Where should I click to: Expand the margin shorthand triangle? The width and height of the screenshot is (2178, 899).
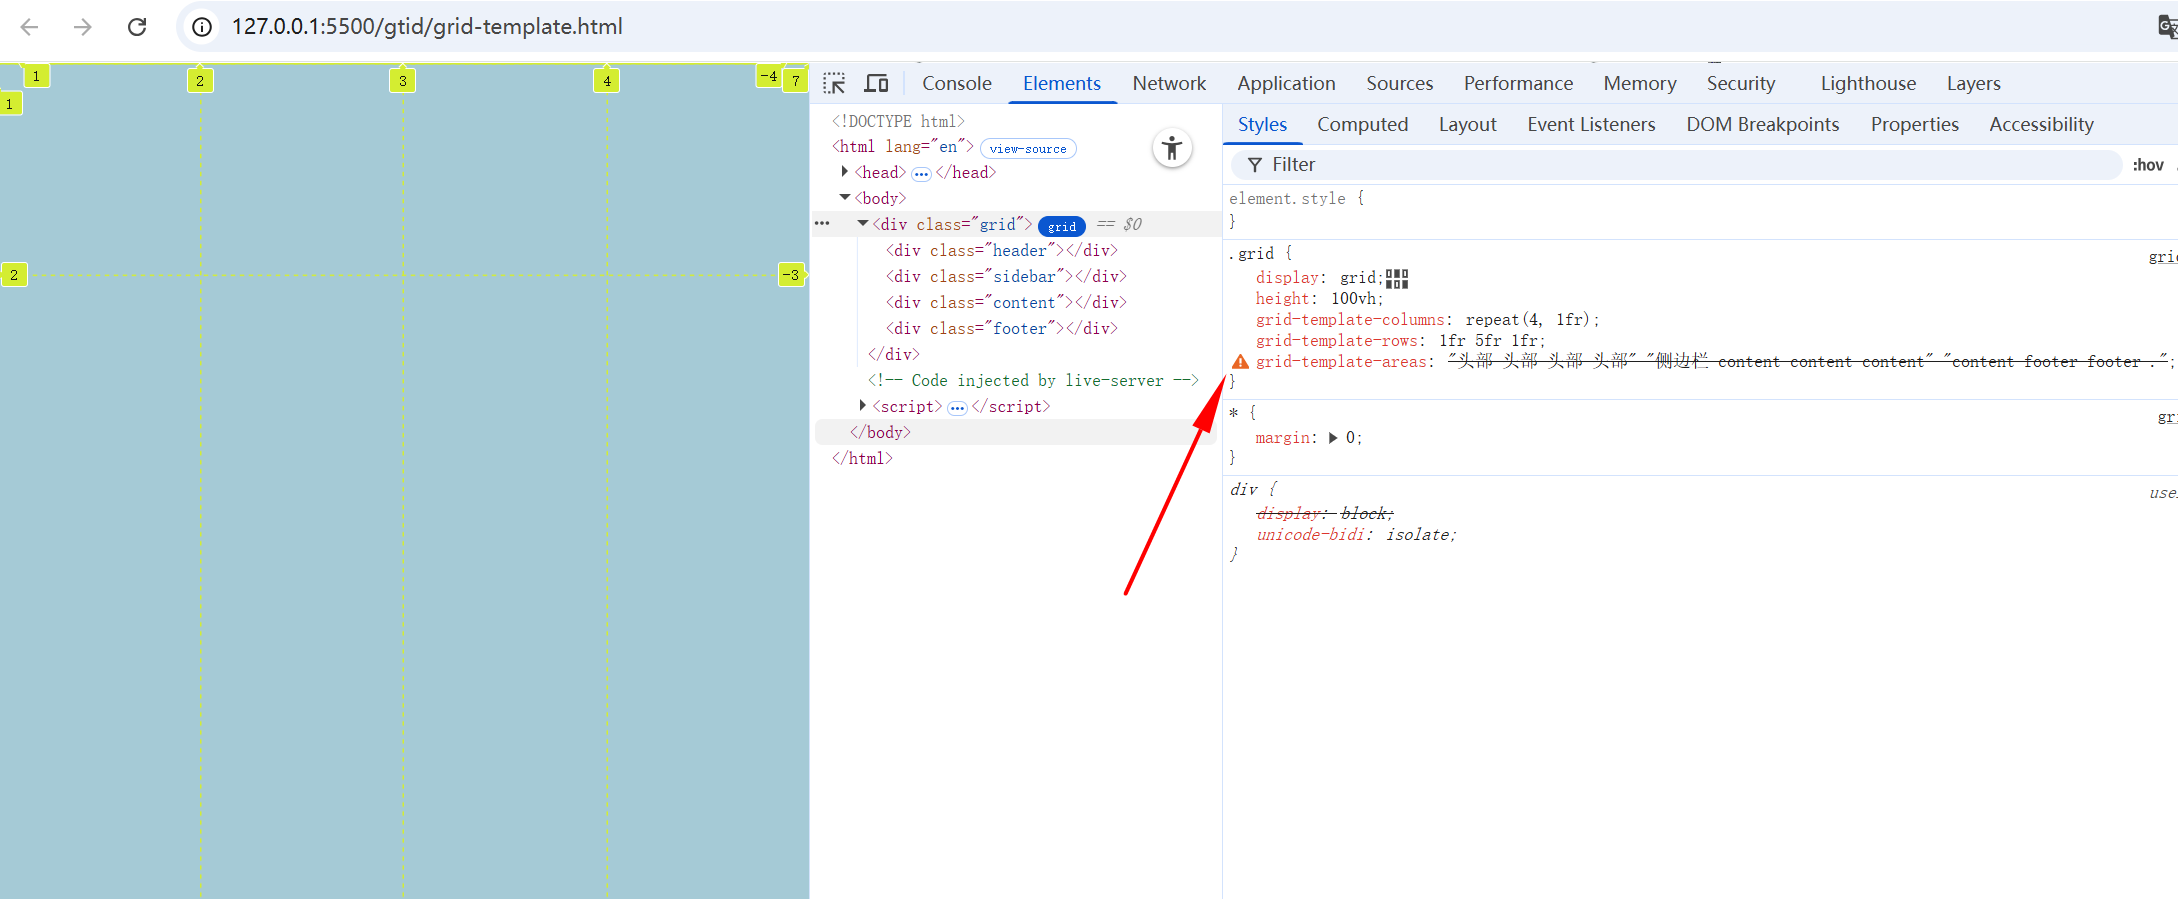click(1333, 438)
